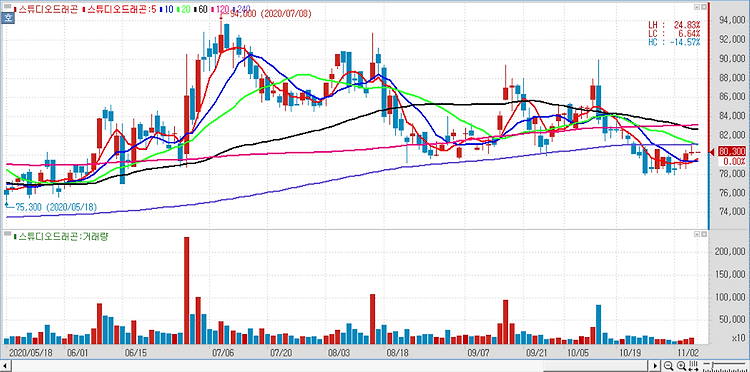The image size is (750, 372).
Task: Click the horizontal scrollbar right arrow
Action: pos(656,366)
